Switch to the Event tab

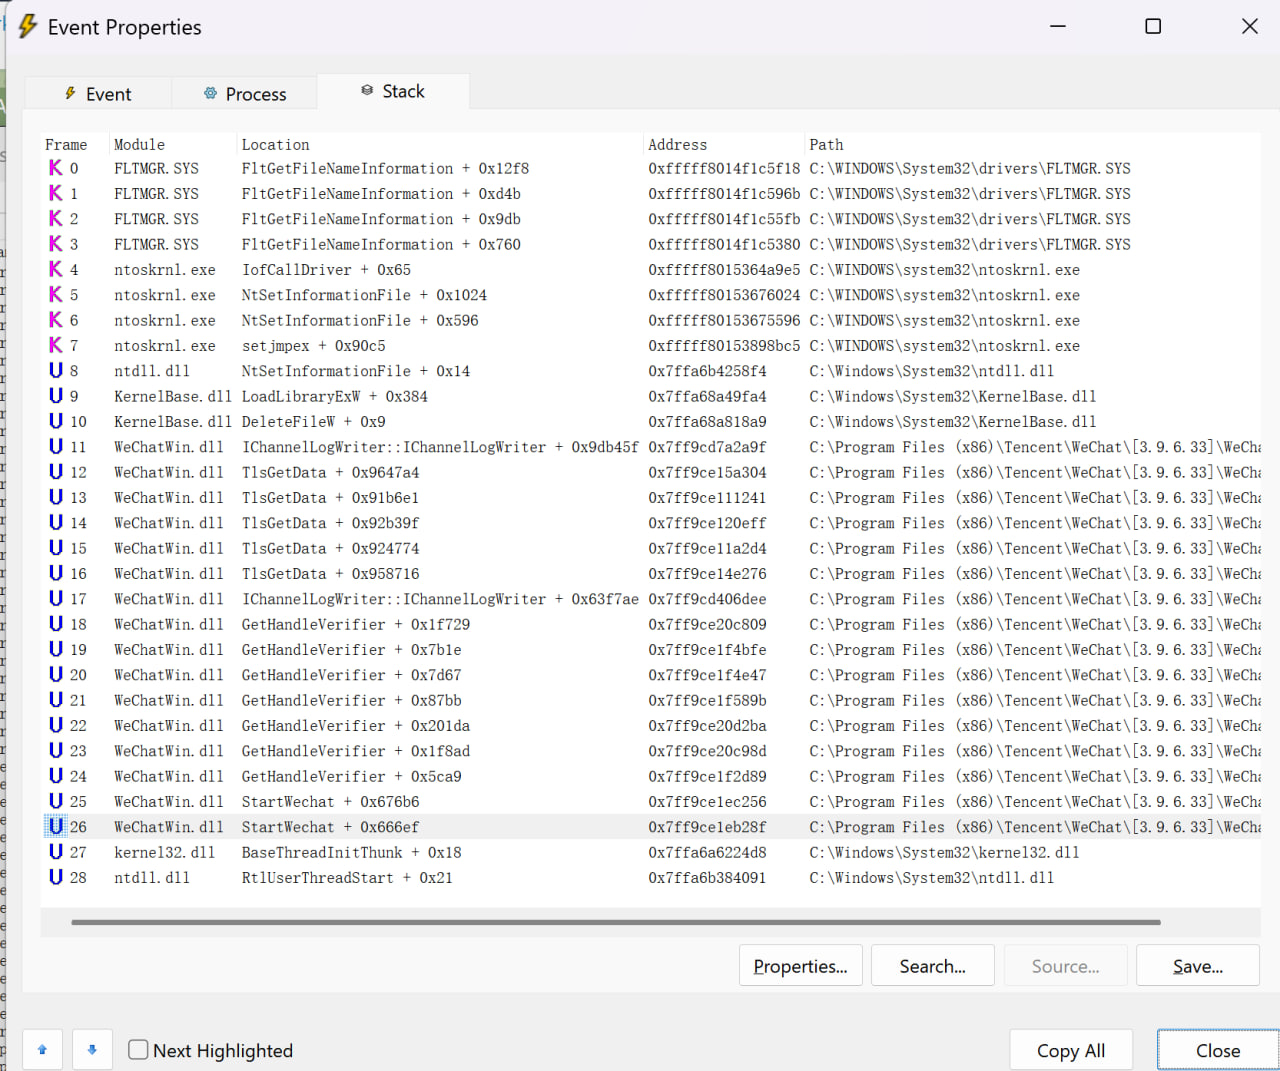(x=98, y=94)
